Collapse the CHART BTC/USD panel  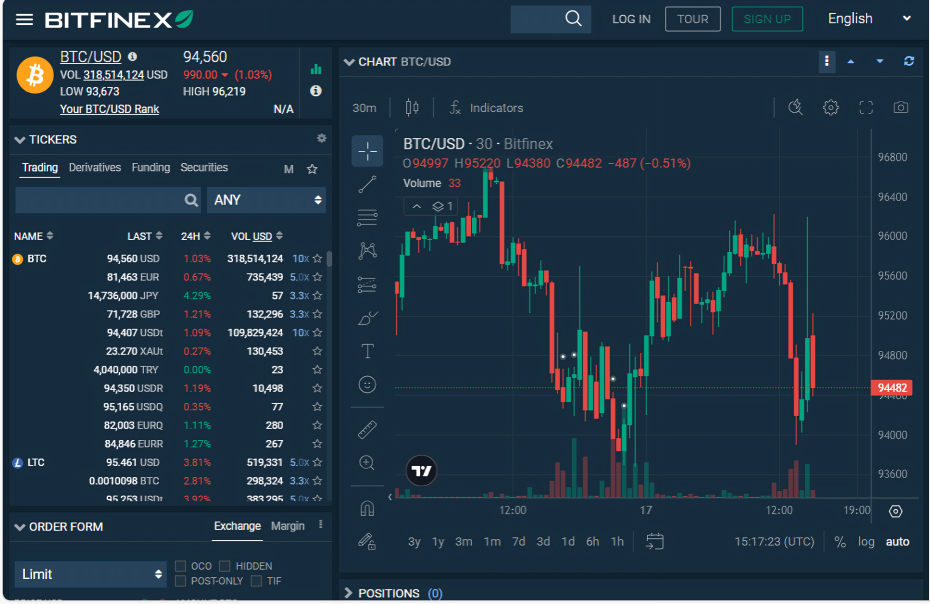349,62
